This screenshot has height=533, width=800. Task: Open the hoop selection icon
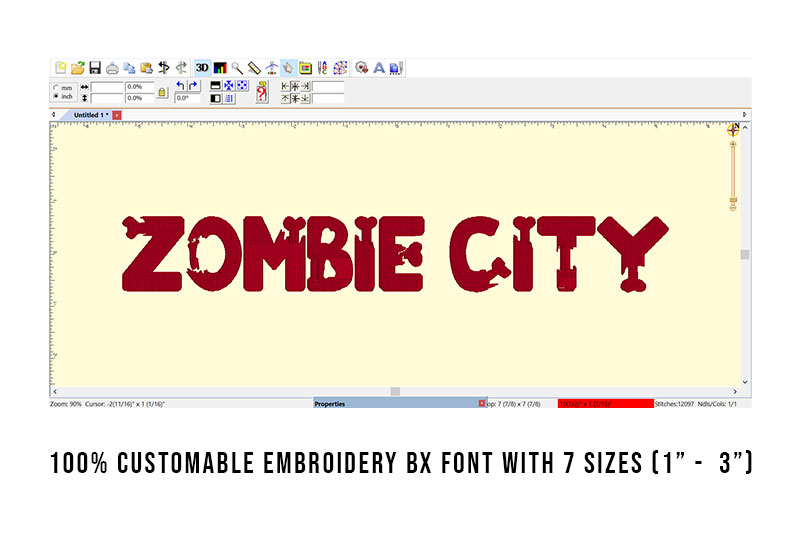[x=306, y=68]
